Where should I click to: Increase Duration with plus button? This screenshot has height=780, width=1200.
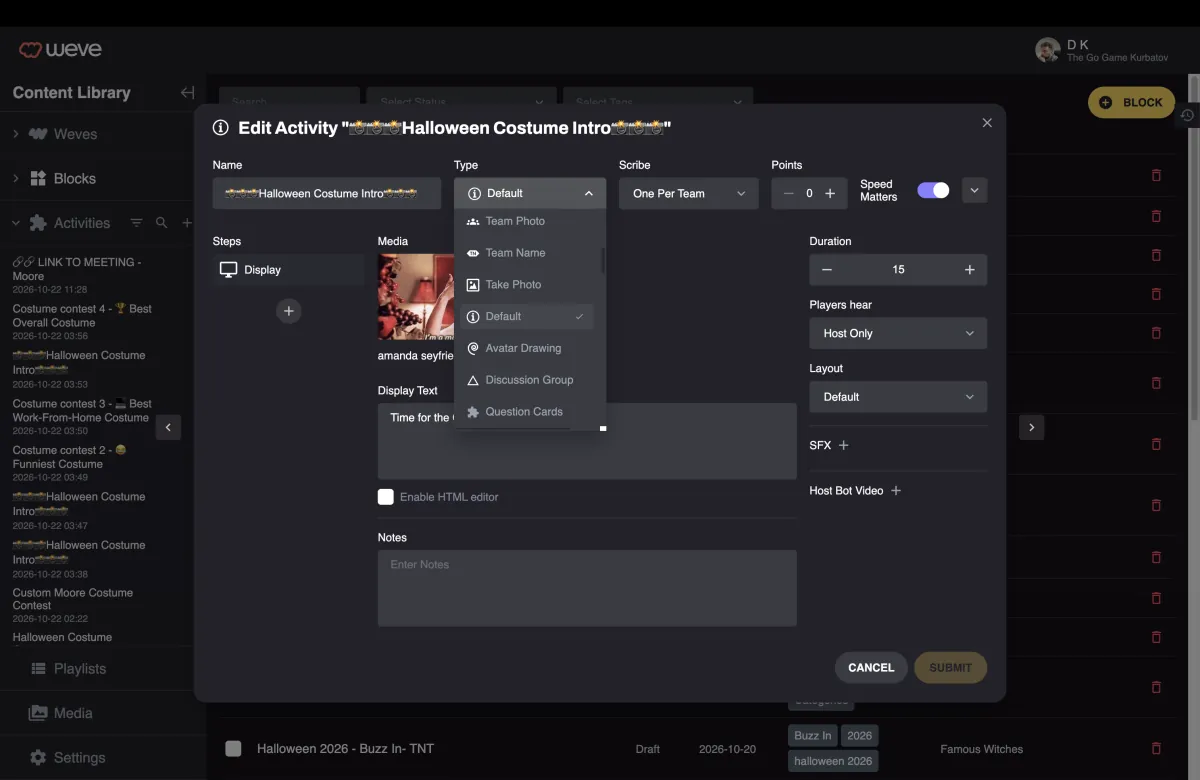tap(969, 270)
